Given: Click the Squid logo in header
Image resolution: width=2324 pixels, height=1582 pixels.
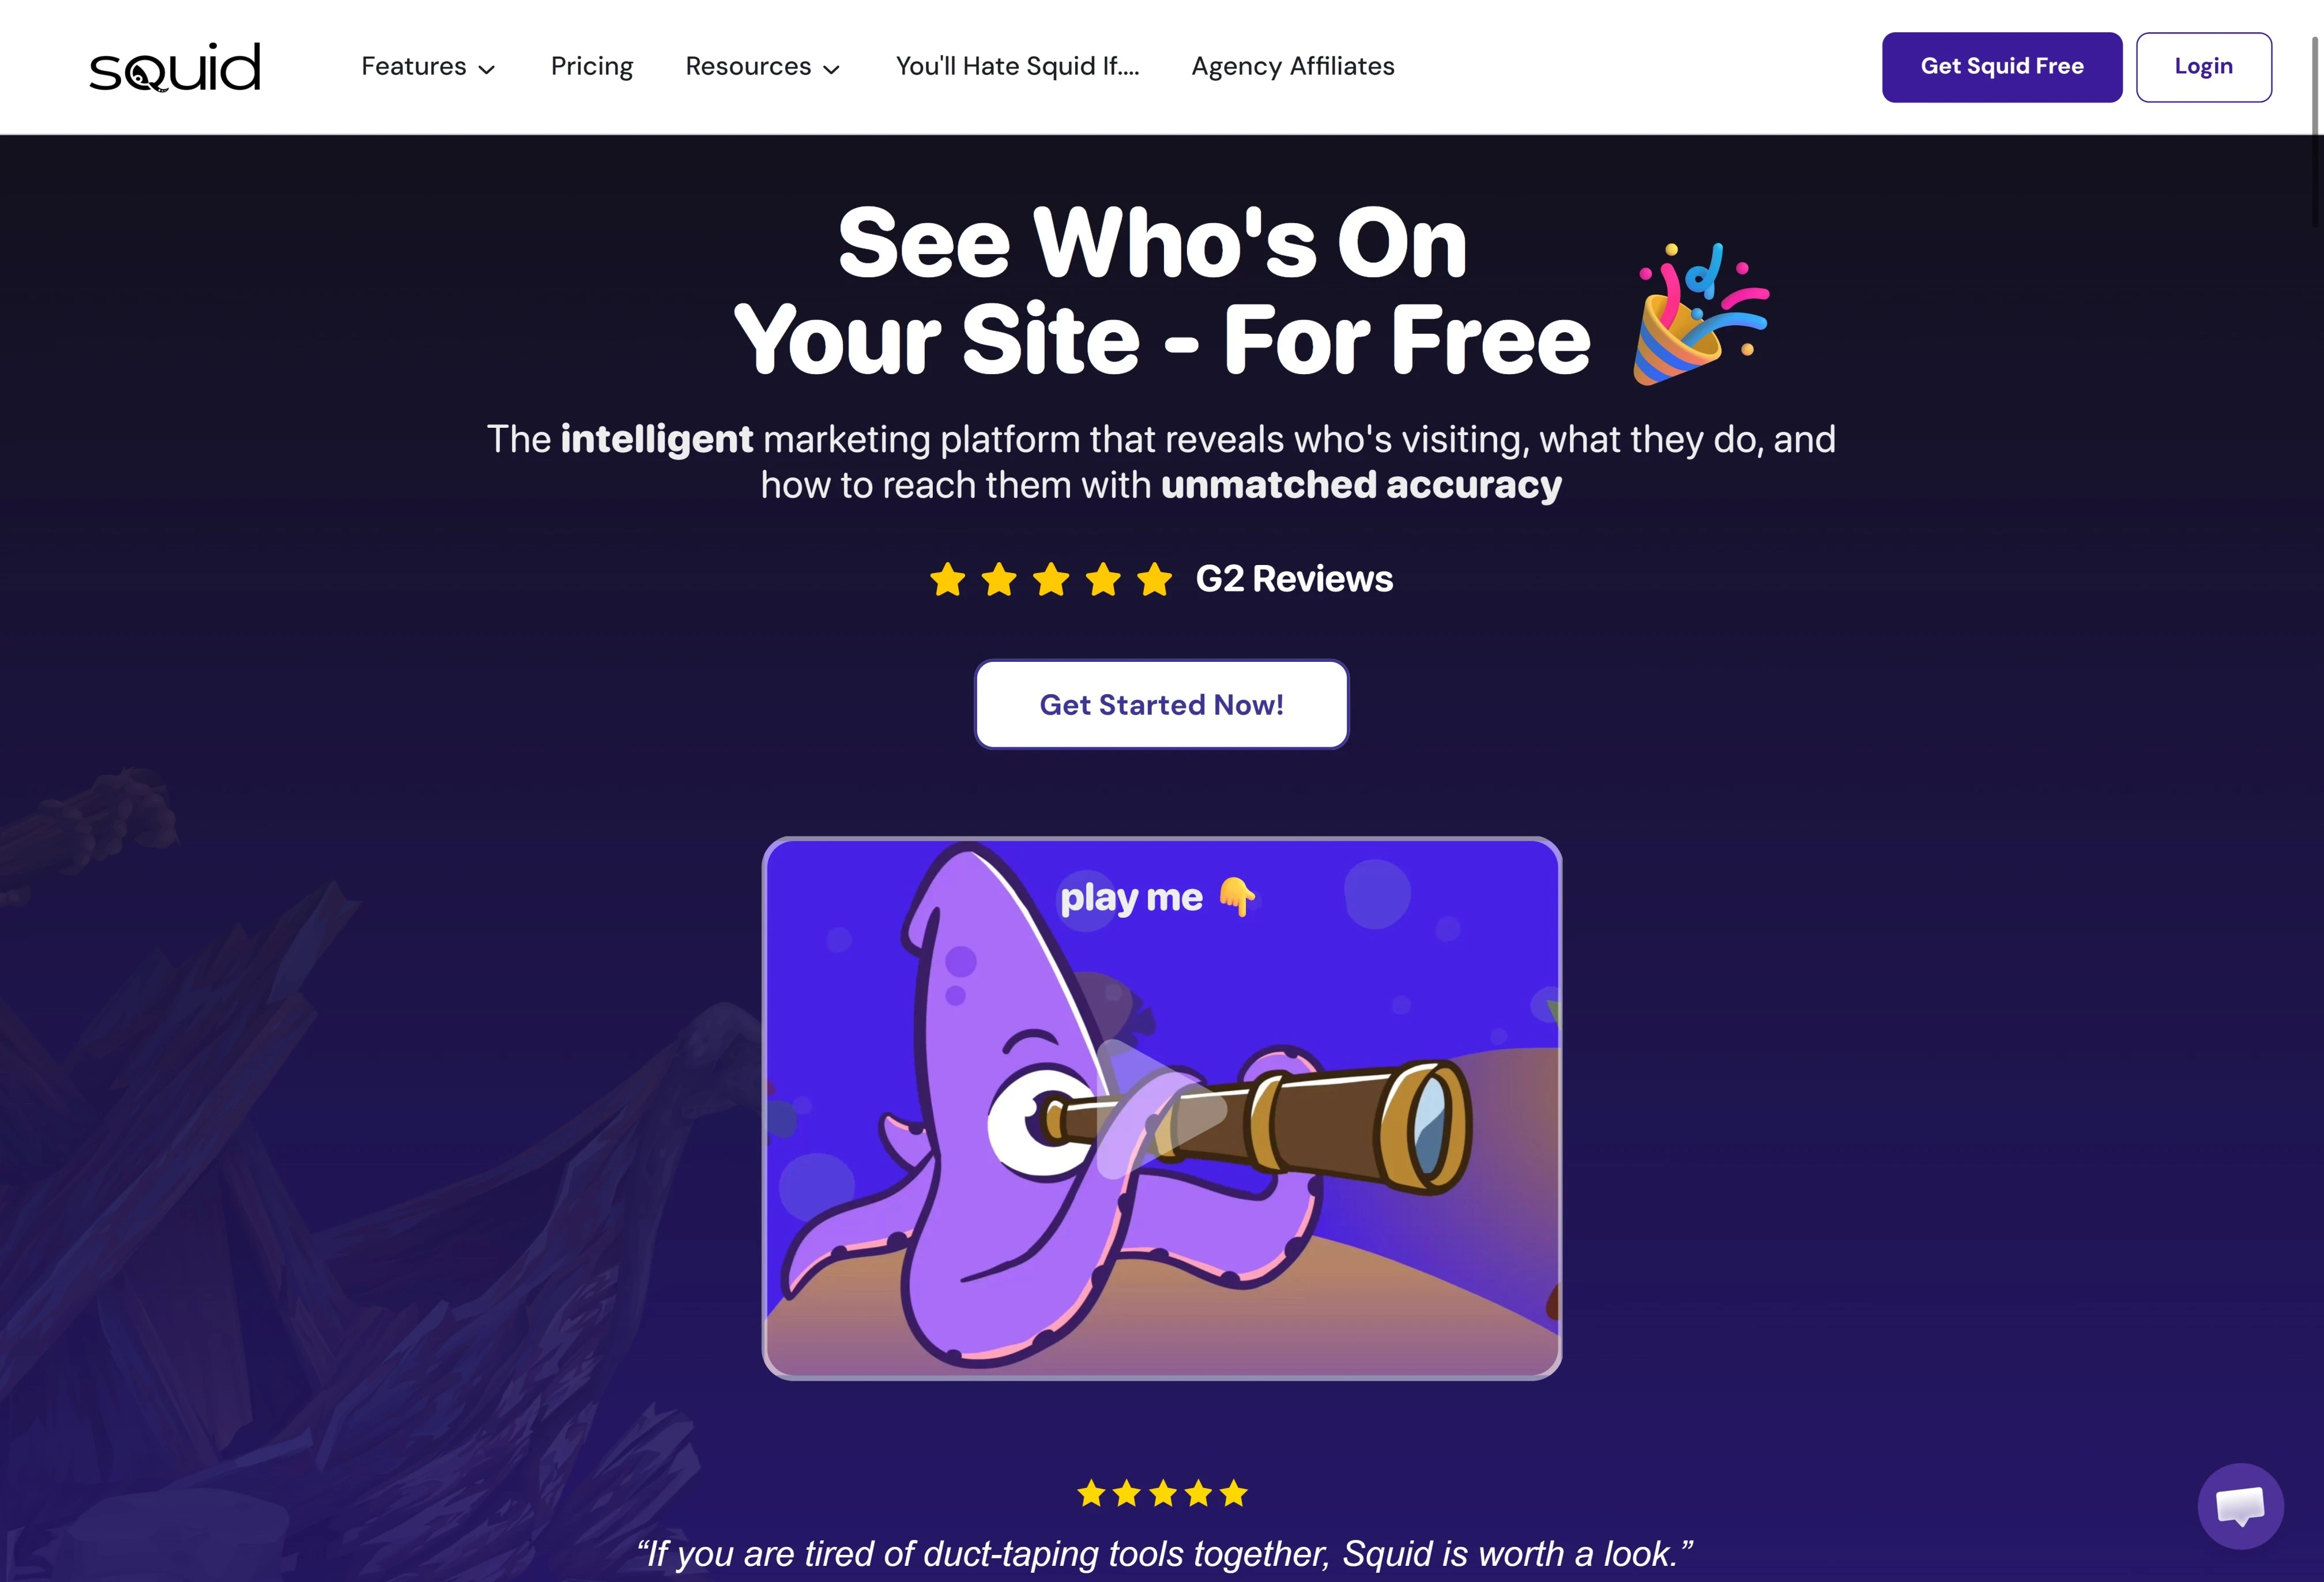Looking at the screenshot, I should point(175,67).
